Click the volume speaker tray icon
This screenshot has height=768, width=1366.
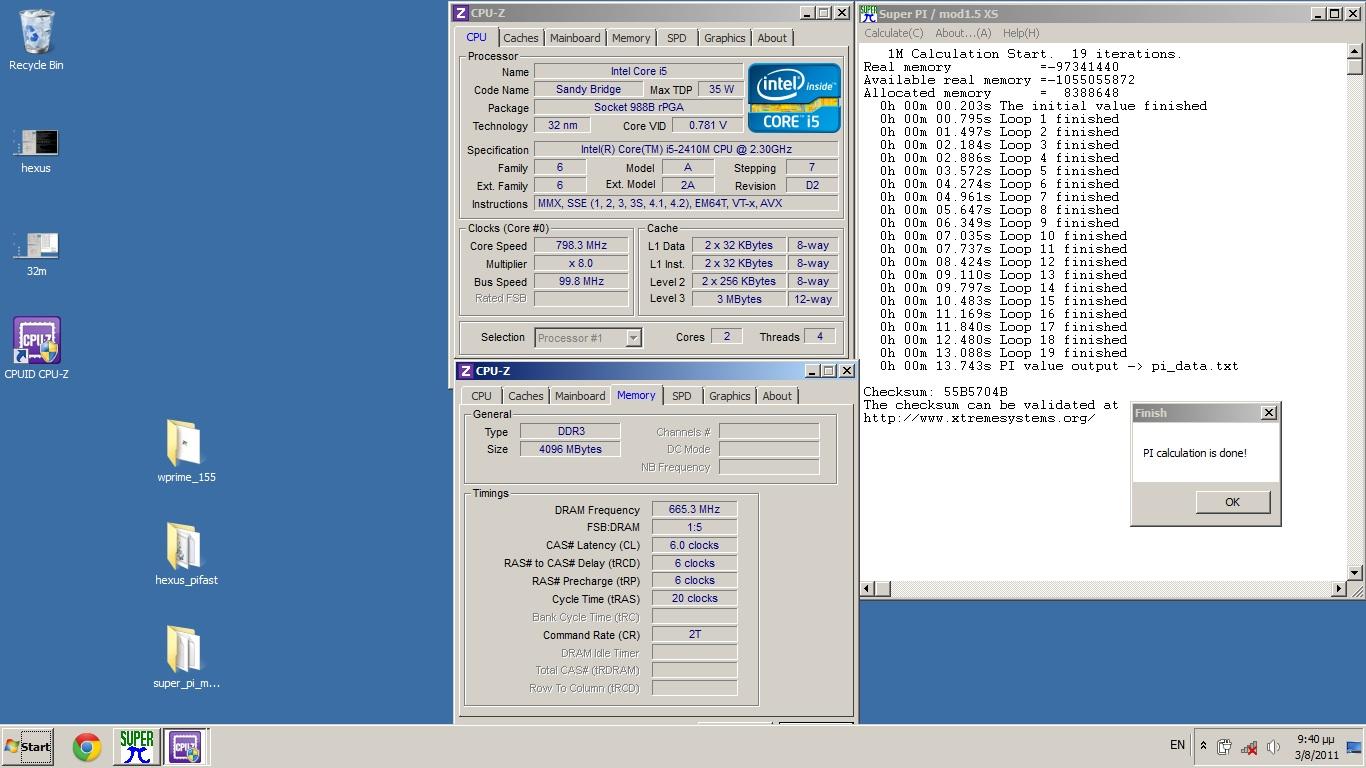point(1273,747)
